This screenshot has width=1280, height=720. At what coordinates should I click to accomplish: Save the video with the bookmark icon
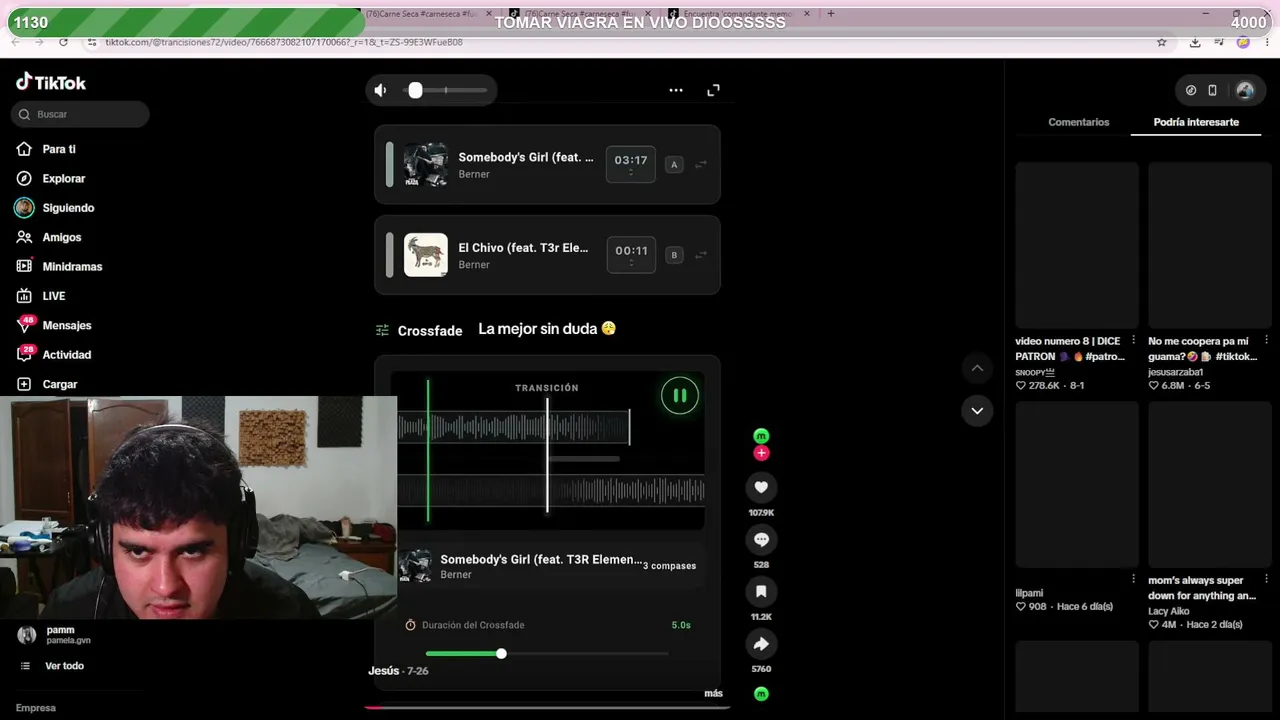(761, 591)
